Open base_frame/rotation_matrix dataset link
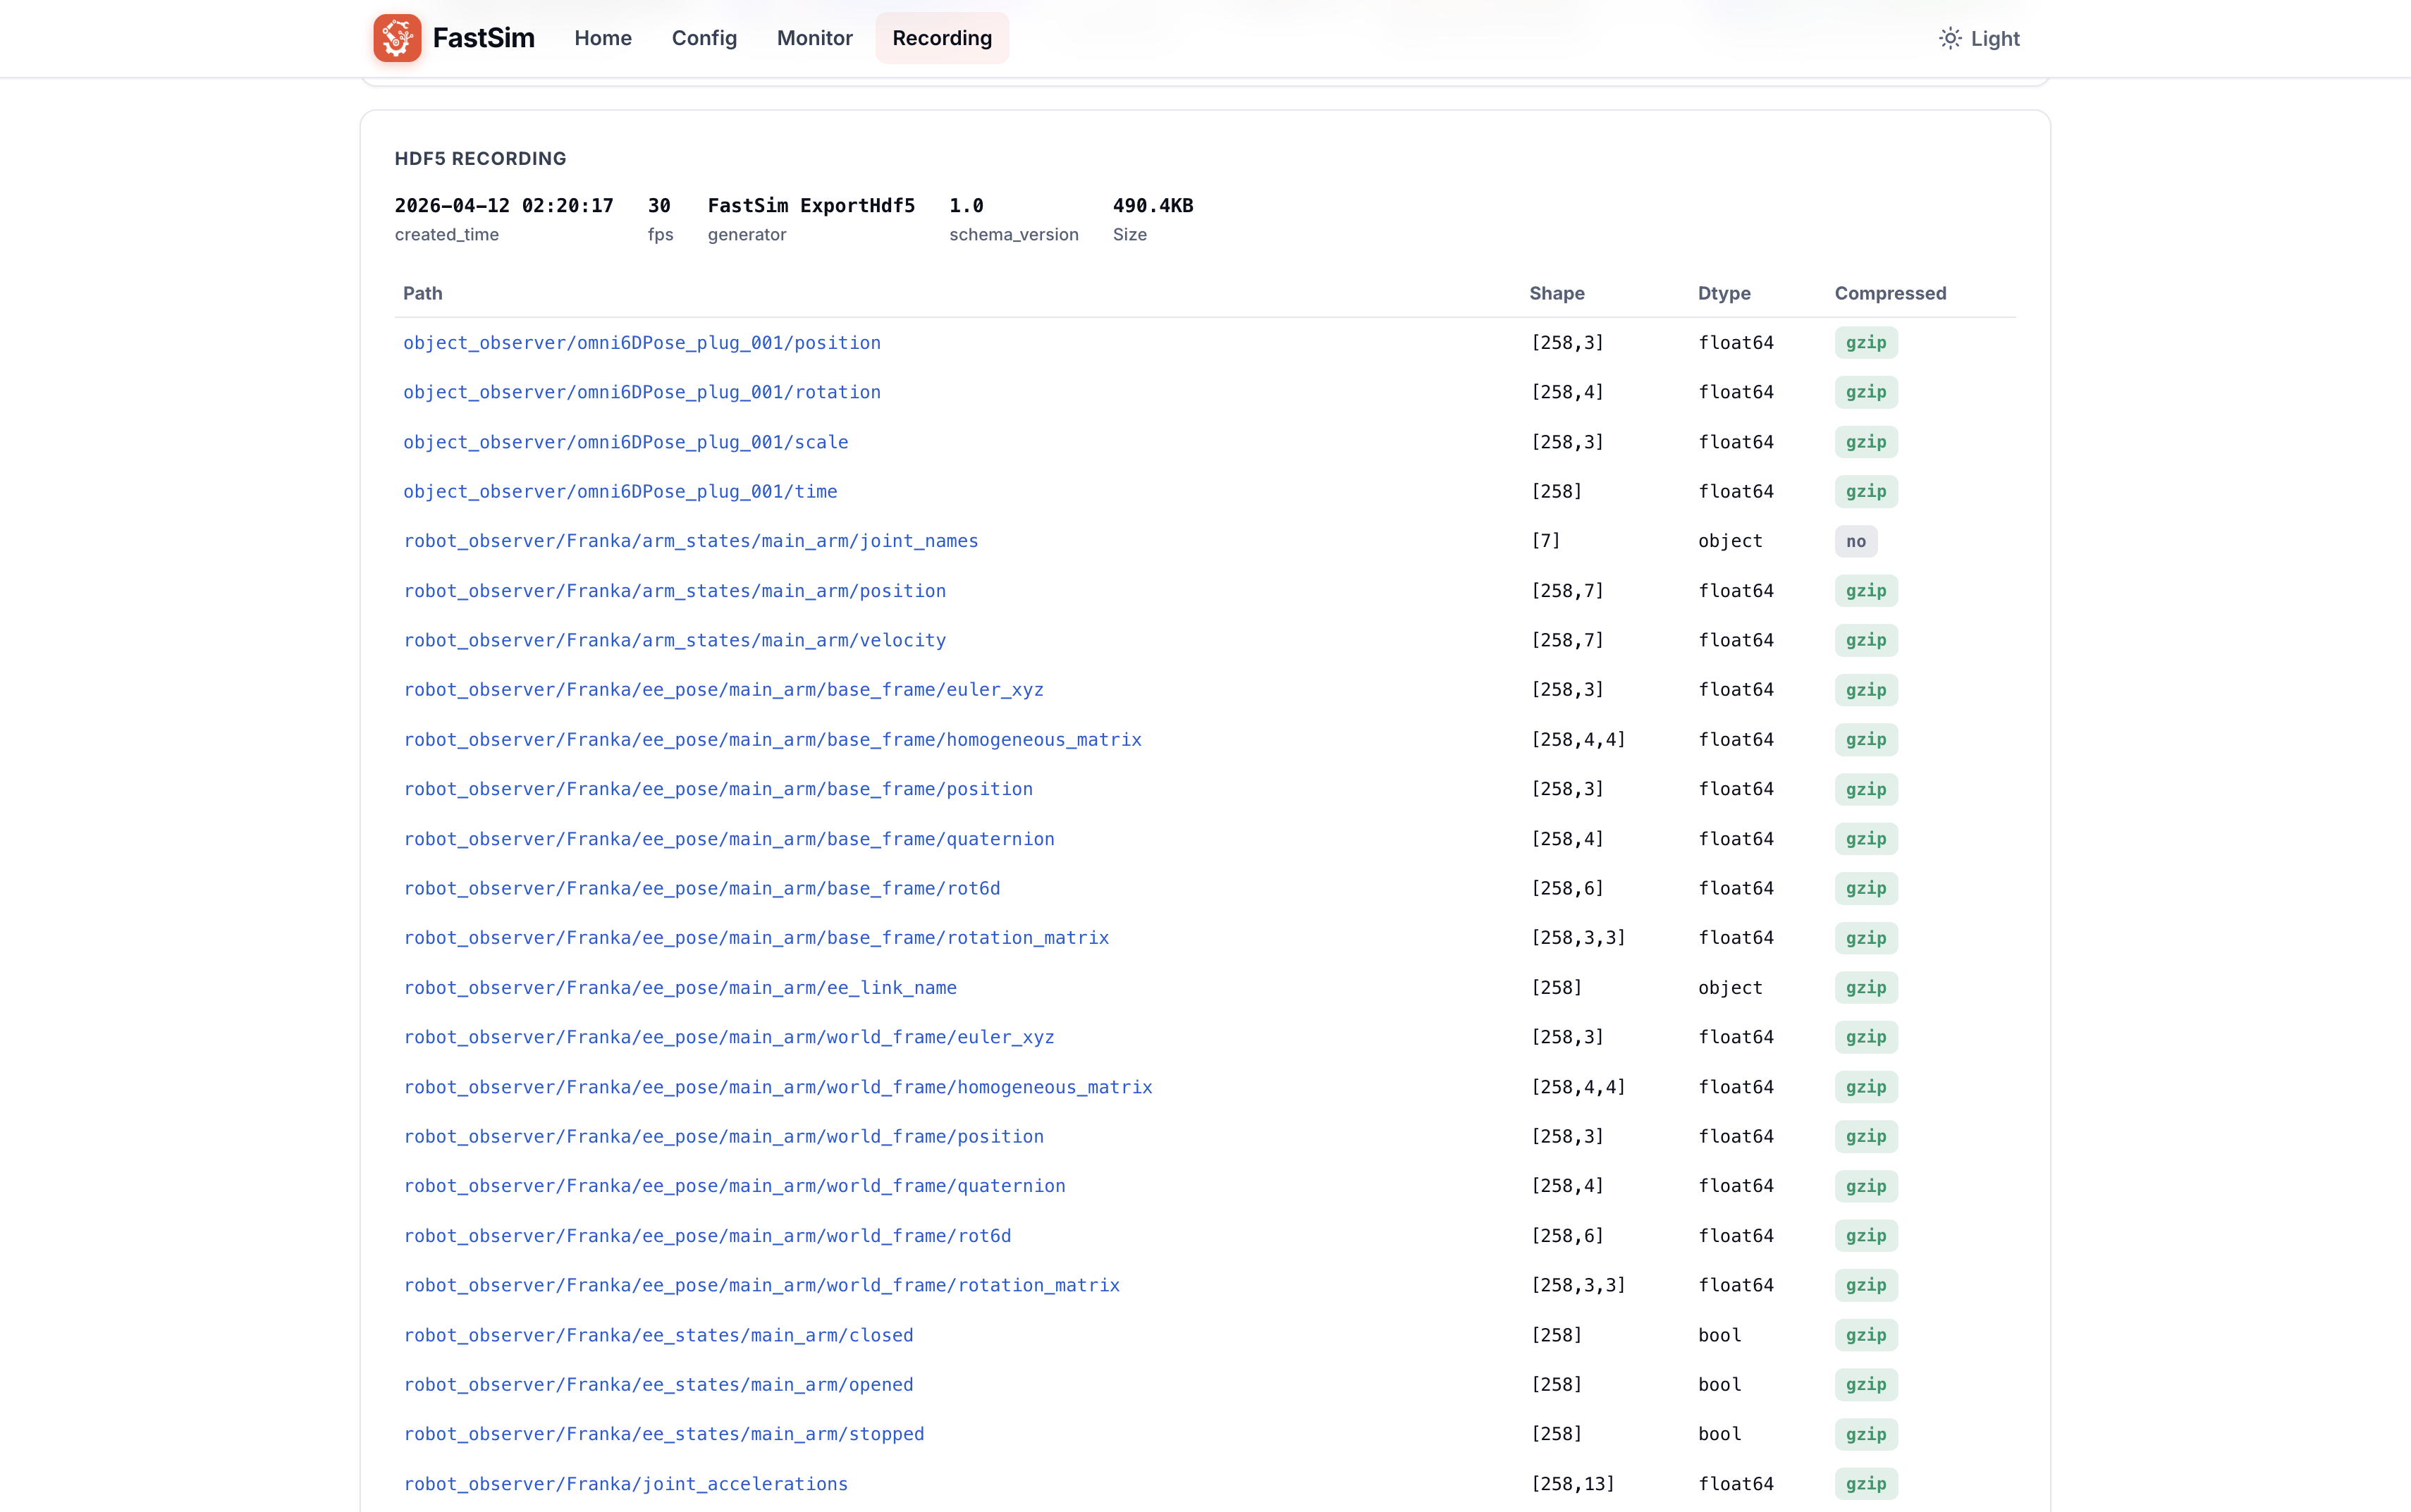This screenshot has width=2411, height=1512. tap(756, 938)
